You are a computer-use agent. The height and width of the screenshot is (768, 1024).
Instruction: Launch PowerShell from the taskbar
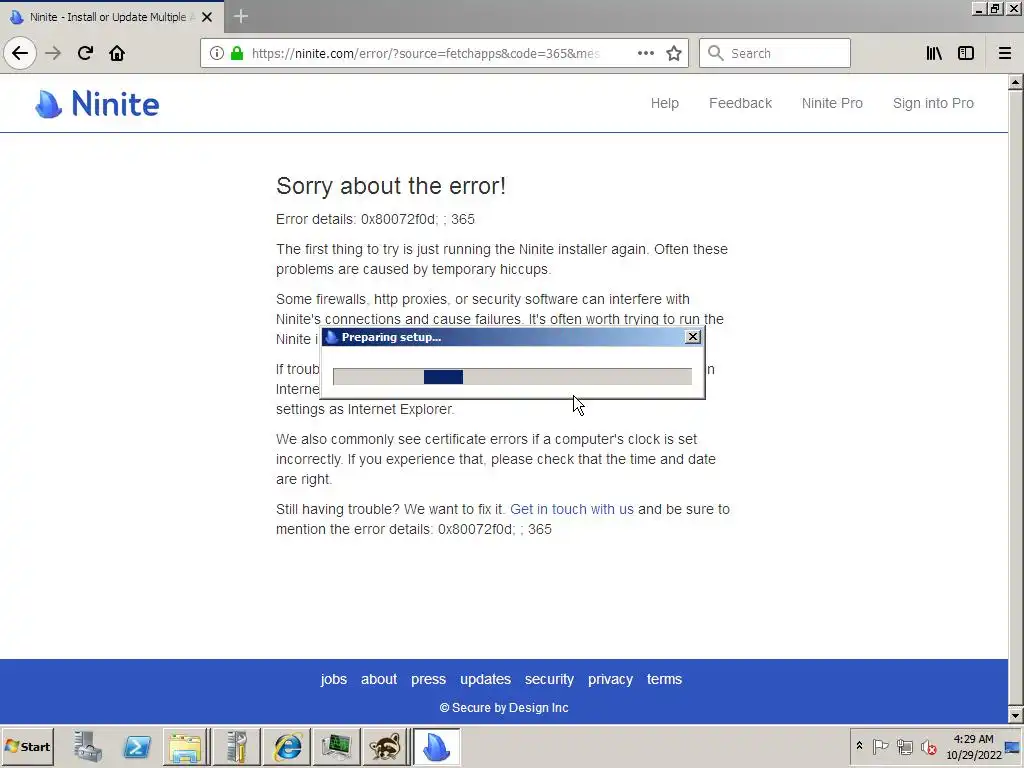[x=137, y=746]
